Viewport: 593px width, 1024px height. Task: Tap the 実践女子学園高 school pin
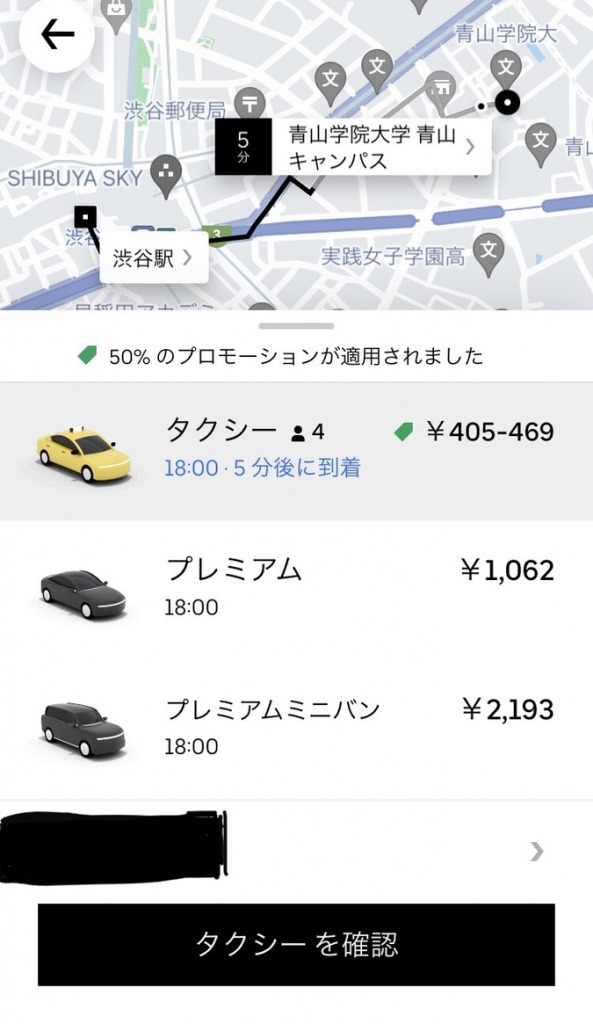tap(489, 253)
